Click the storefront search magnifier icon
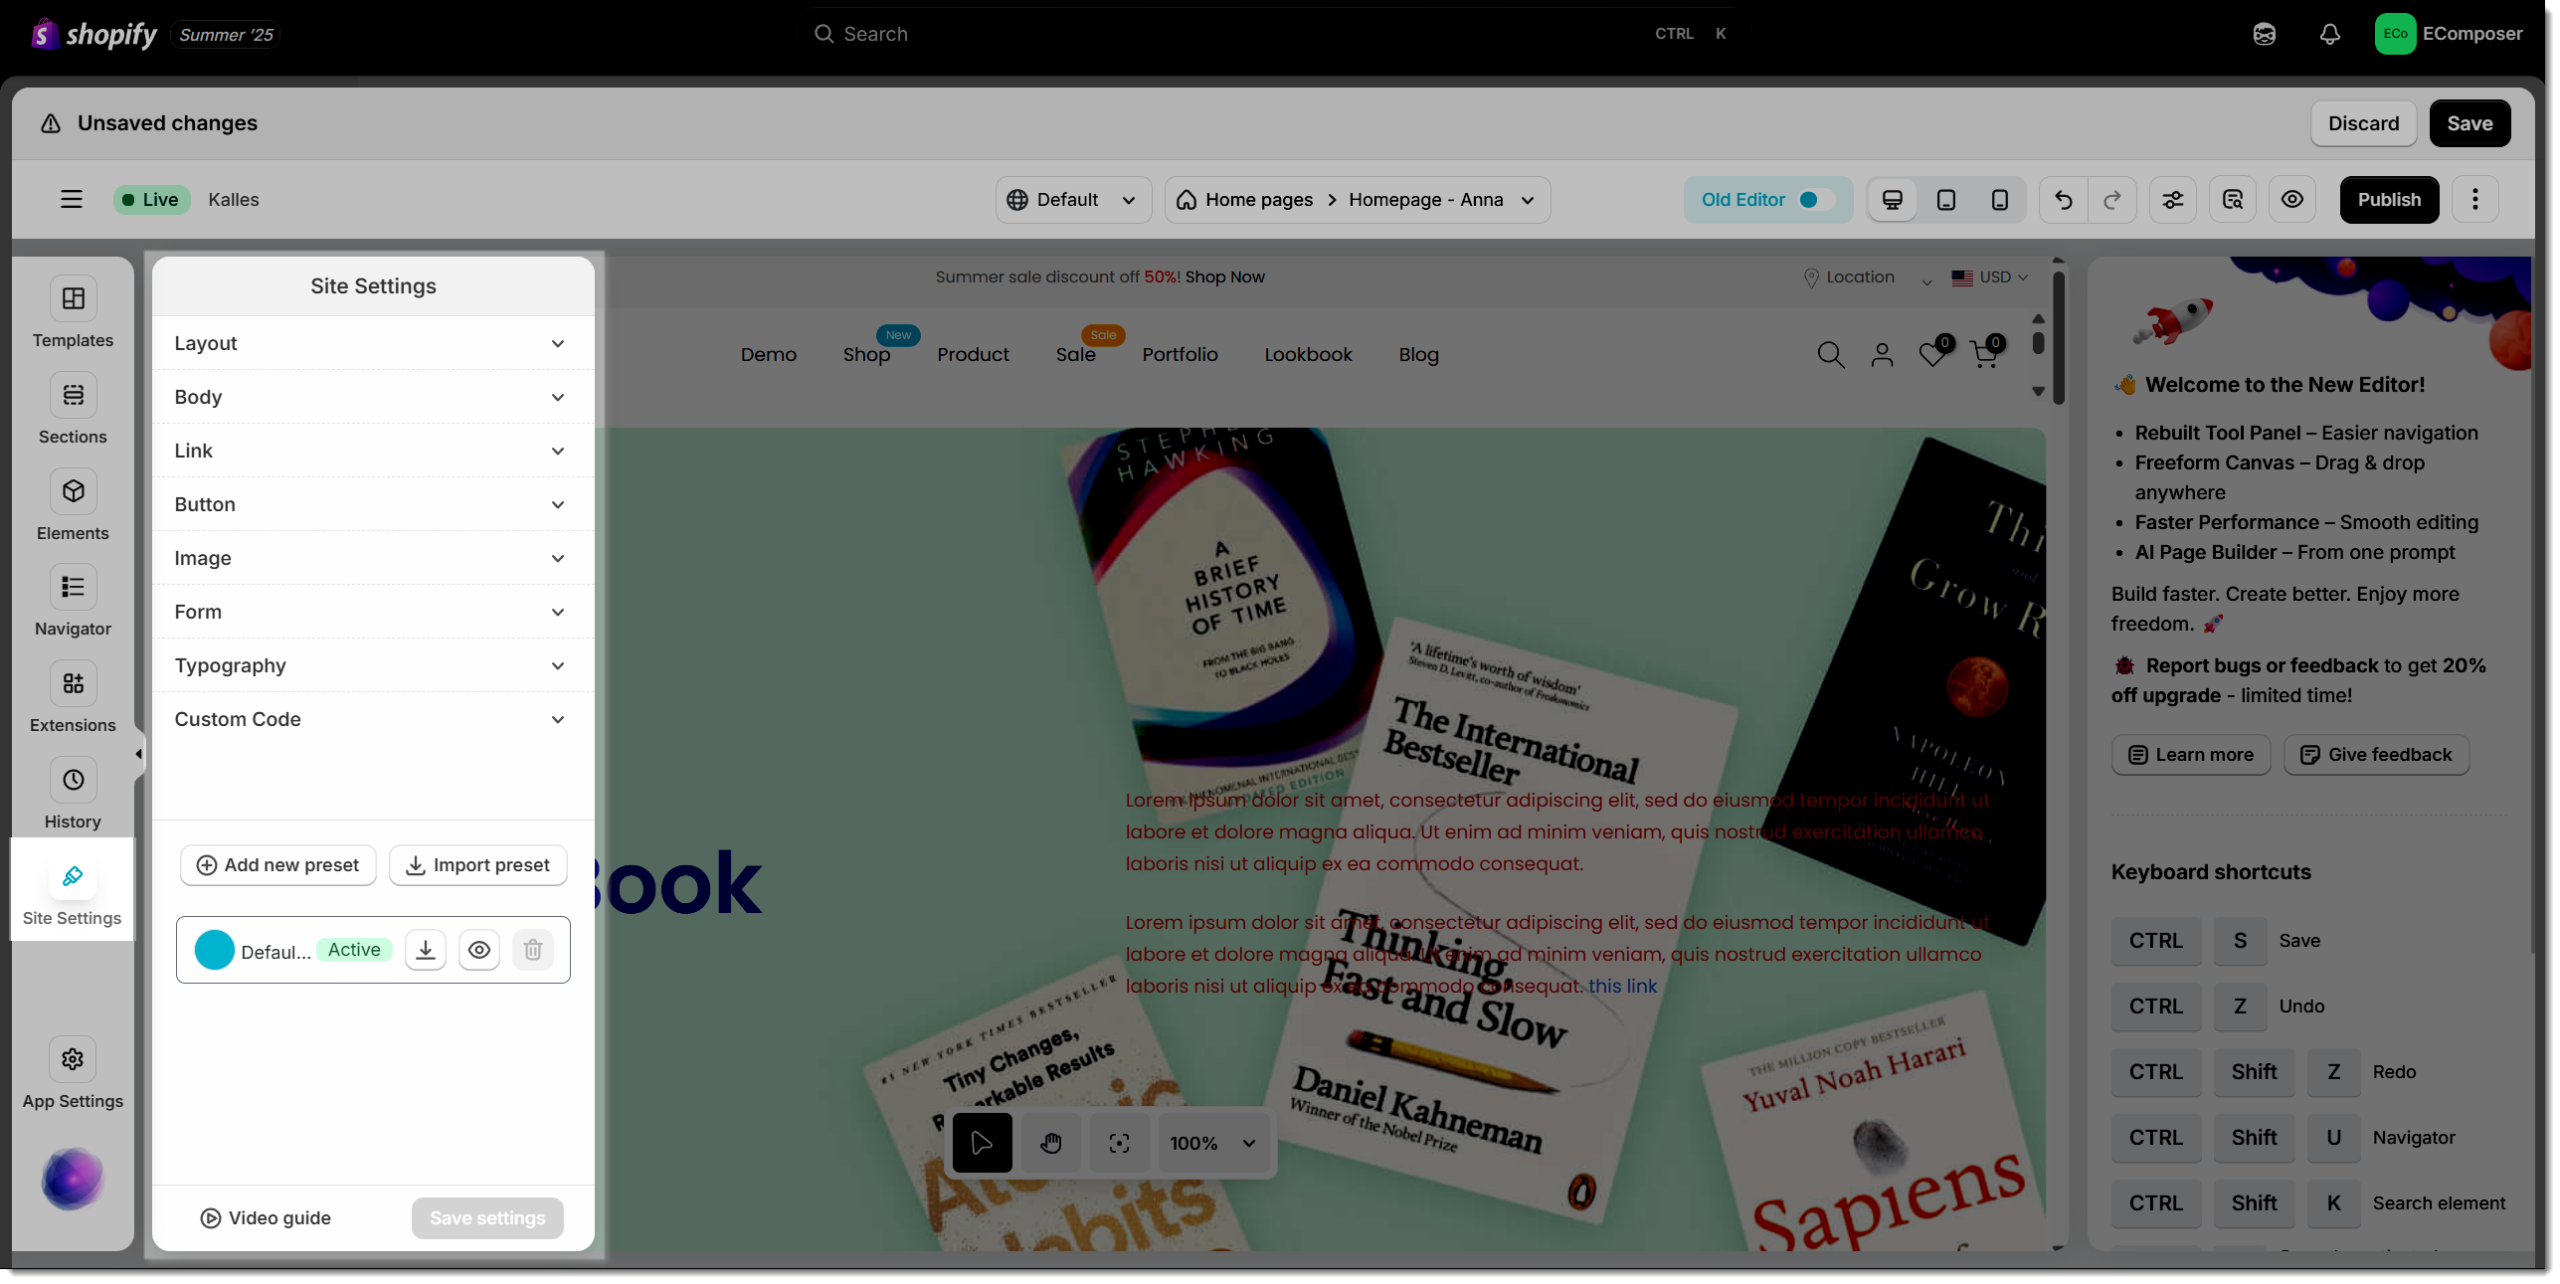This screenshot has width=2560, height=1284. click(1831, 355)
